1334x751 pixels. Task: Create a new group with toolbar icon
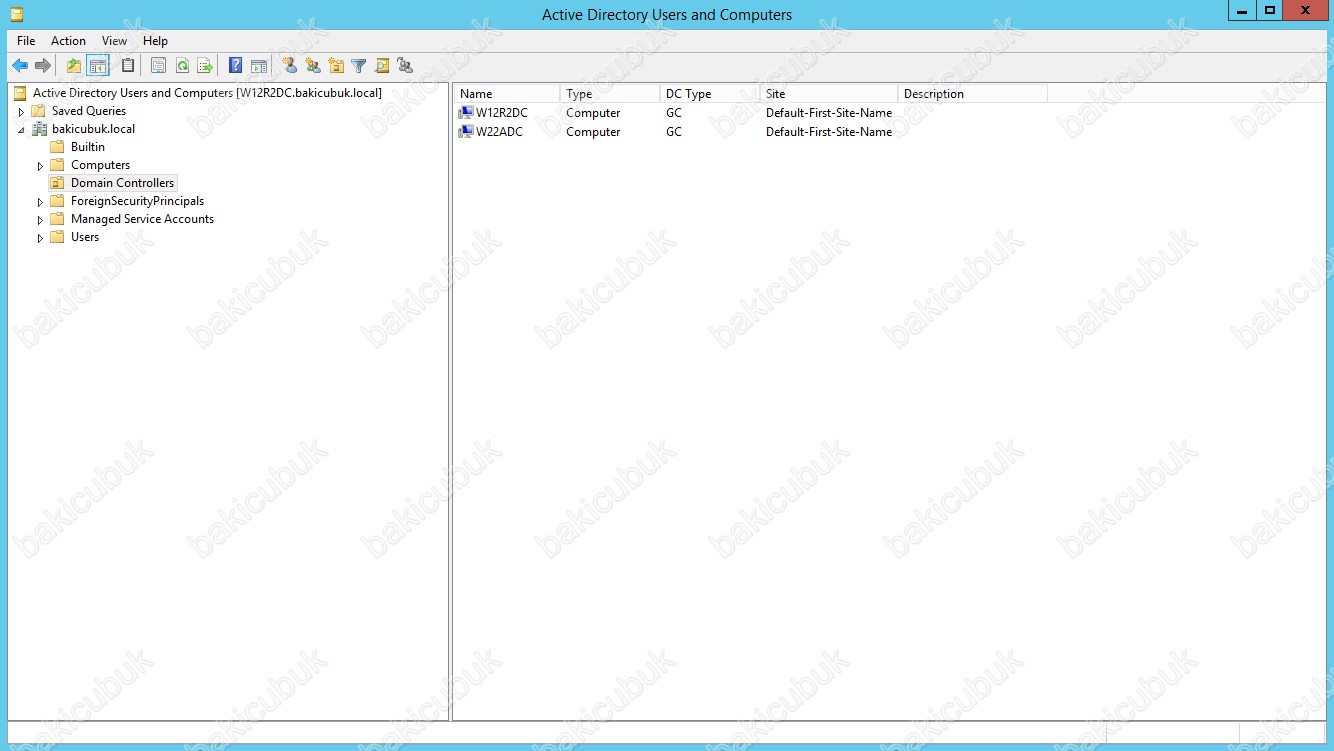(313, 66)
